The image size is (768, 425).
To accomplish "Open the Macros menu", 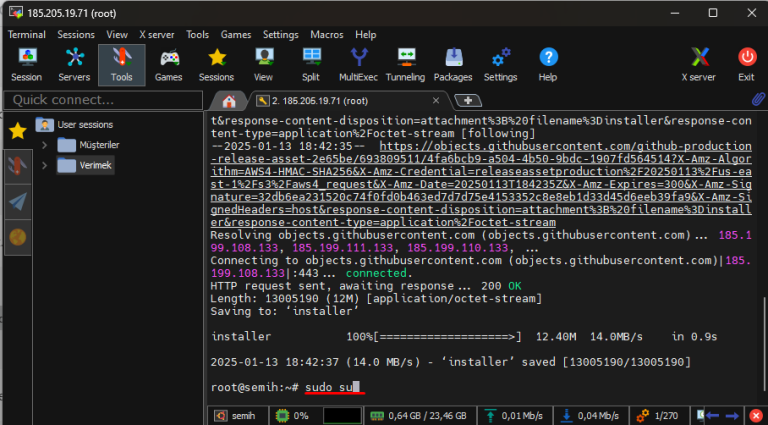I will (327, 34).
